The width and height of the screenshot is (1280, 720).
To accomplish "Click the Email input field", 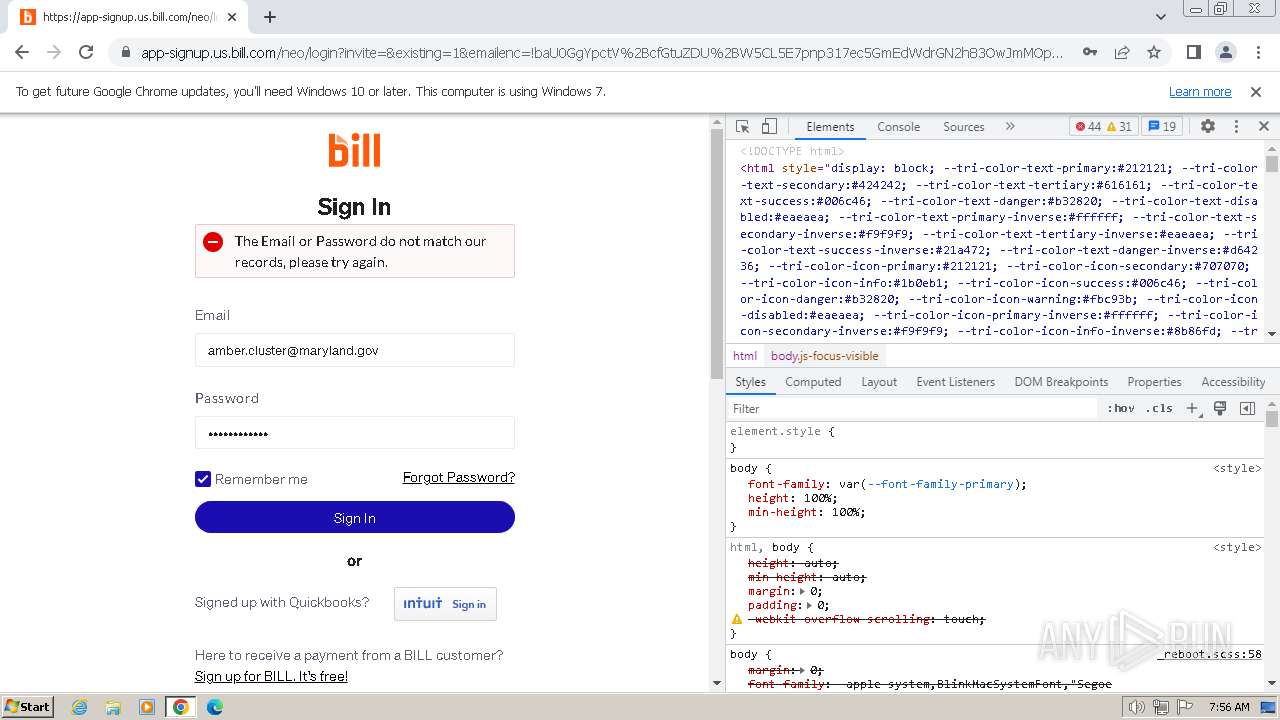I will point(354,350).
